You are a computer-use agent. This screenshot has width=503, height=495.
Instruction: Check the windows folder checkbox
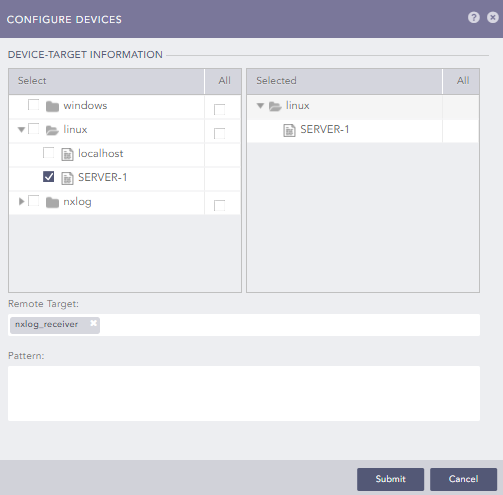(34, 105)
